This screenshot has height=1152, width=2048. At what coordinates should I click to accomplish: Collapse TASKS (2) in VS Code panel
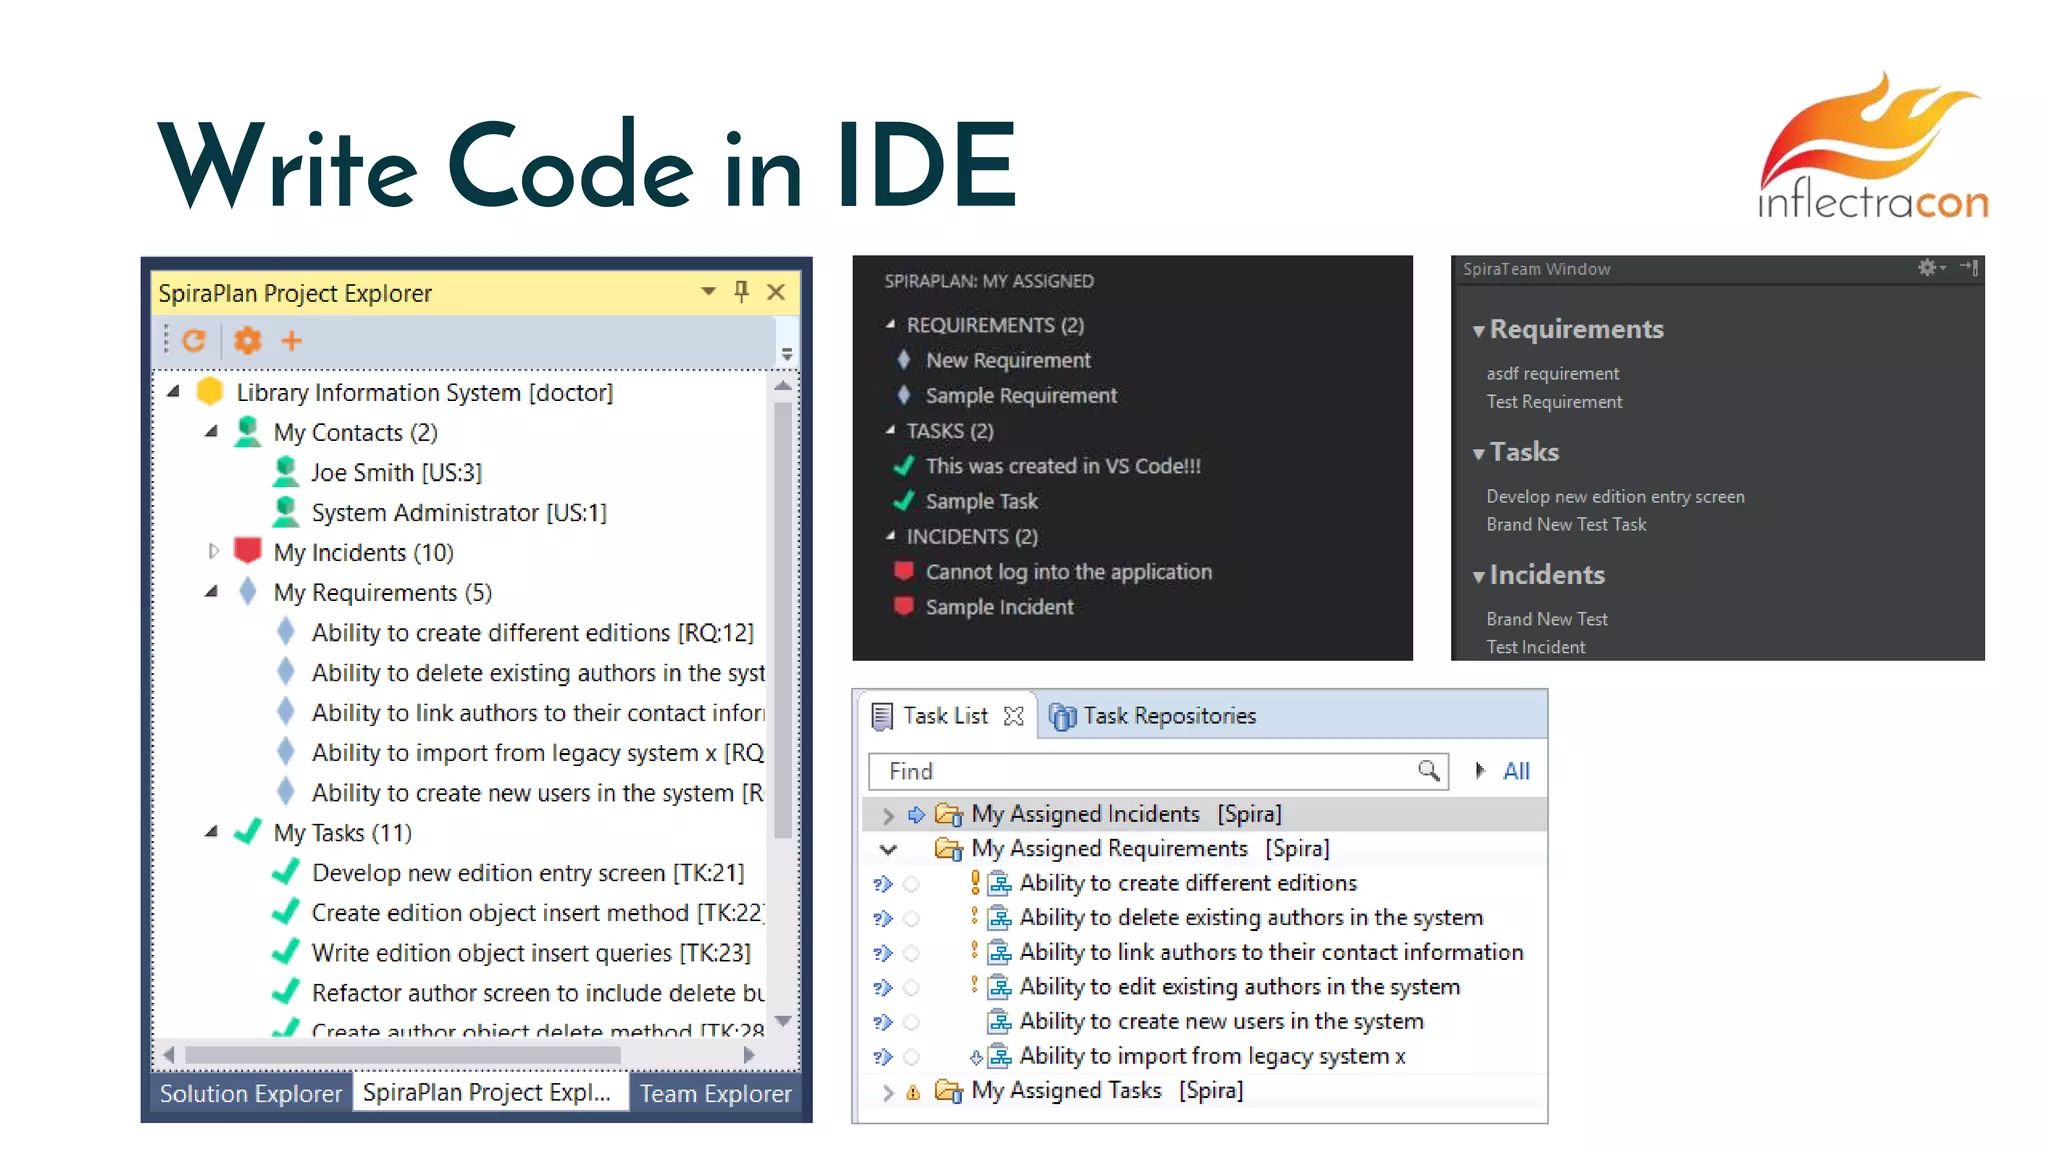(x=889, y=430)
